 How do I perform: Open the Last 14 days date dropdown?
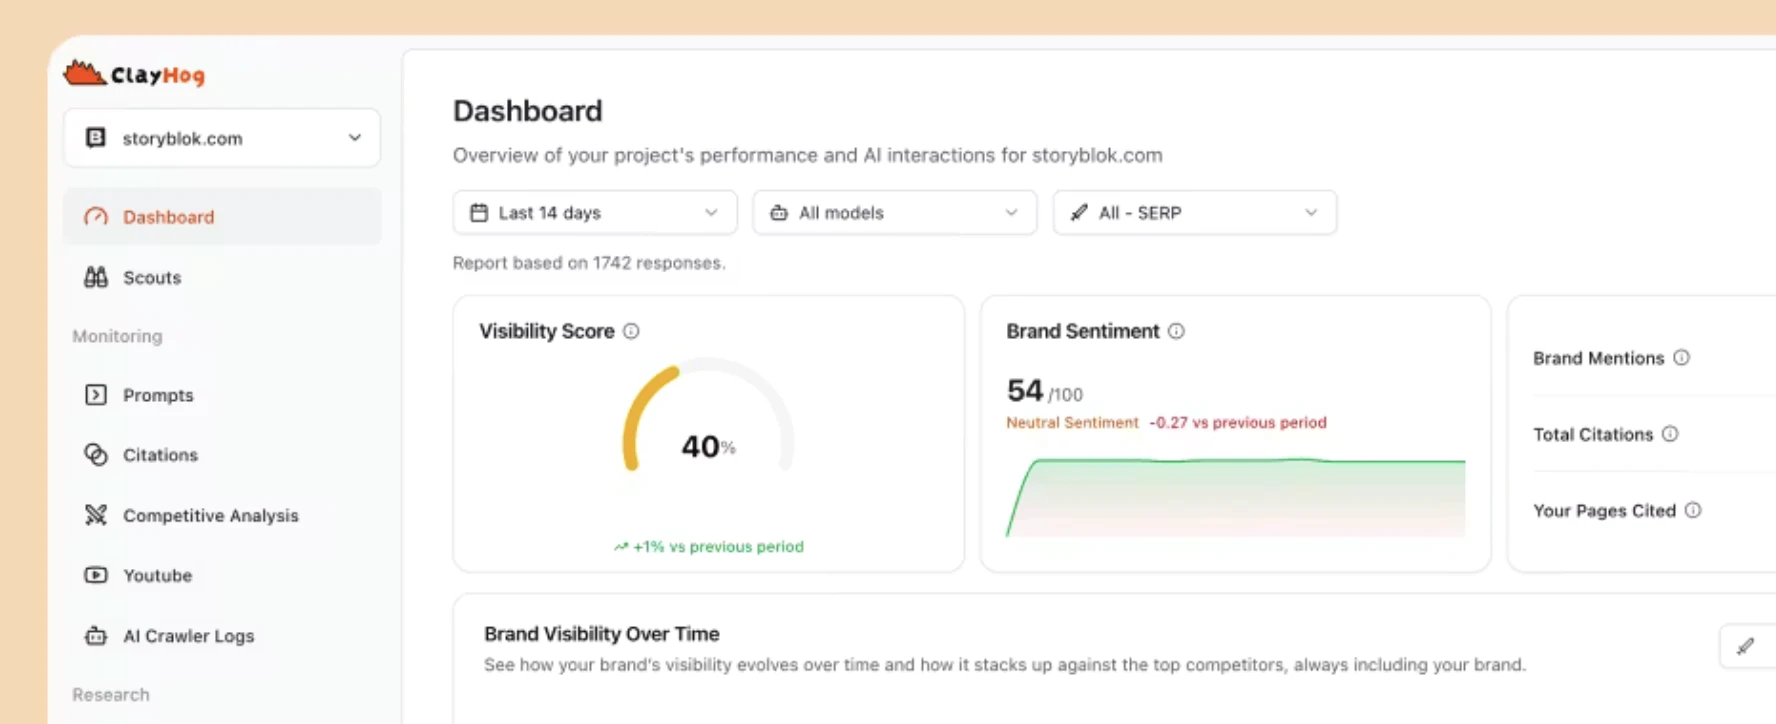(595, 213)
